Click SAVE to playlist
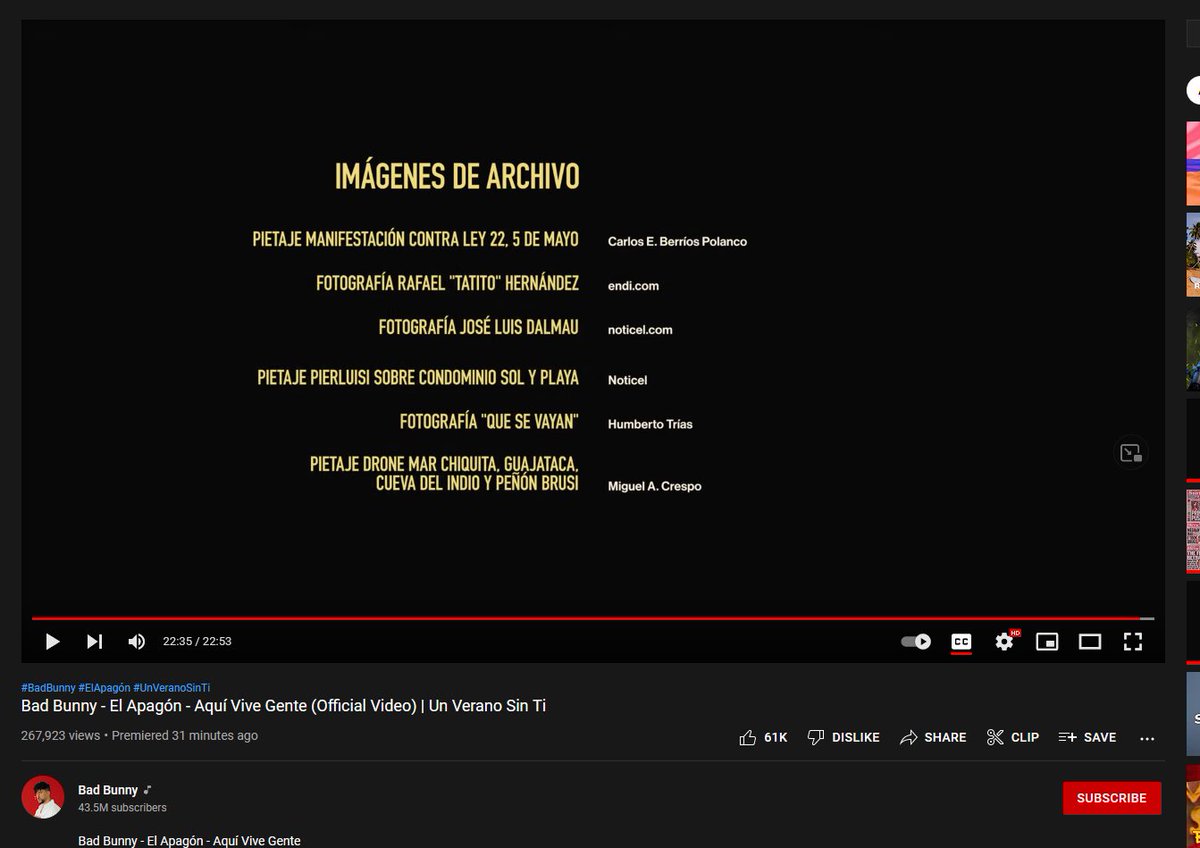This screenshot has width=1200, height=848. tap(1087, 737)
